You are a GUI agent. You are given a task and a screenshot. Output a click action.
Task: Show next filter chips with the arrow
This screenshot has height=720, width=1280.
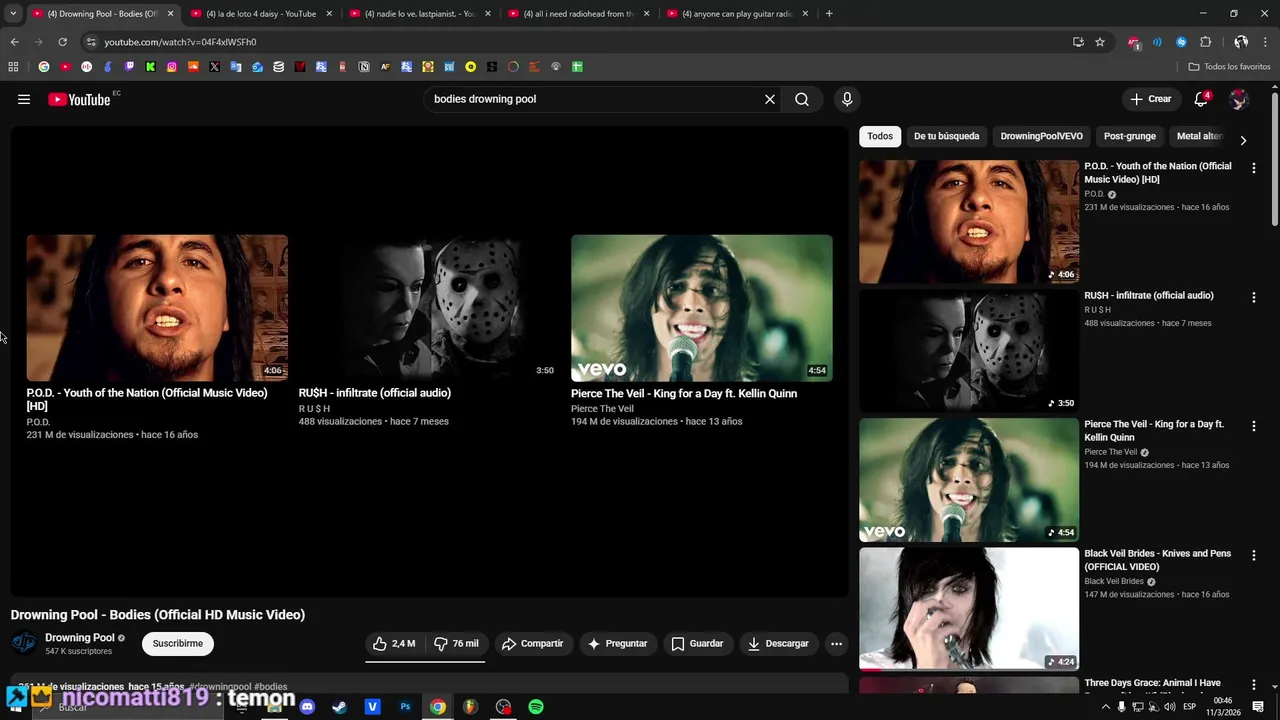tap(1243, 141)
